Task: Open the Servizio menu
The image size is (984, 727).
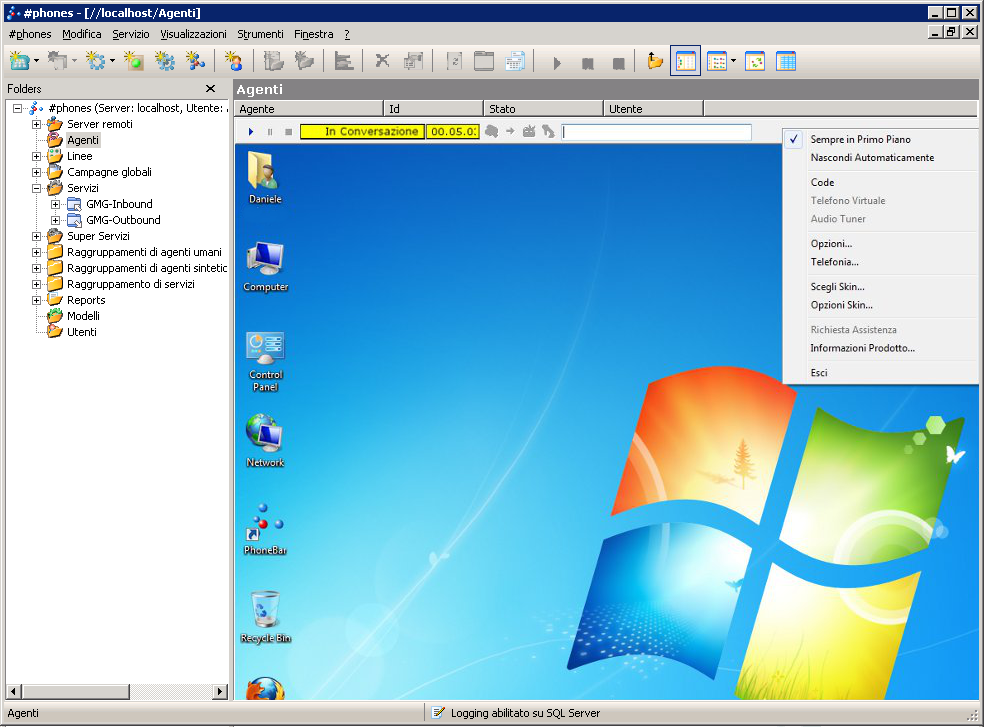Action: (x=131, y=34)
